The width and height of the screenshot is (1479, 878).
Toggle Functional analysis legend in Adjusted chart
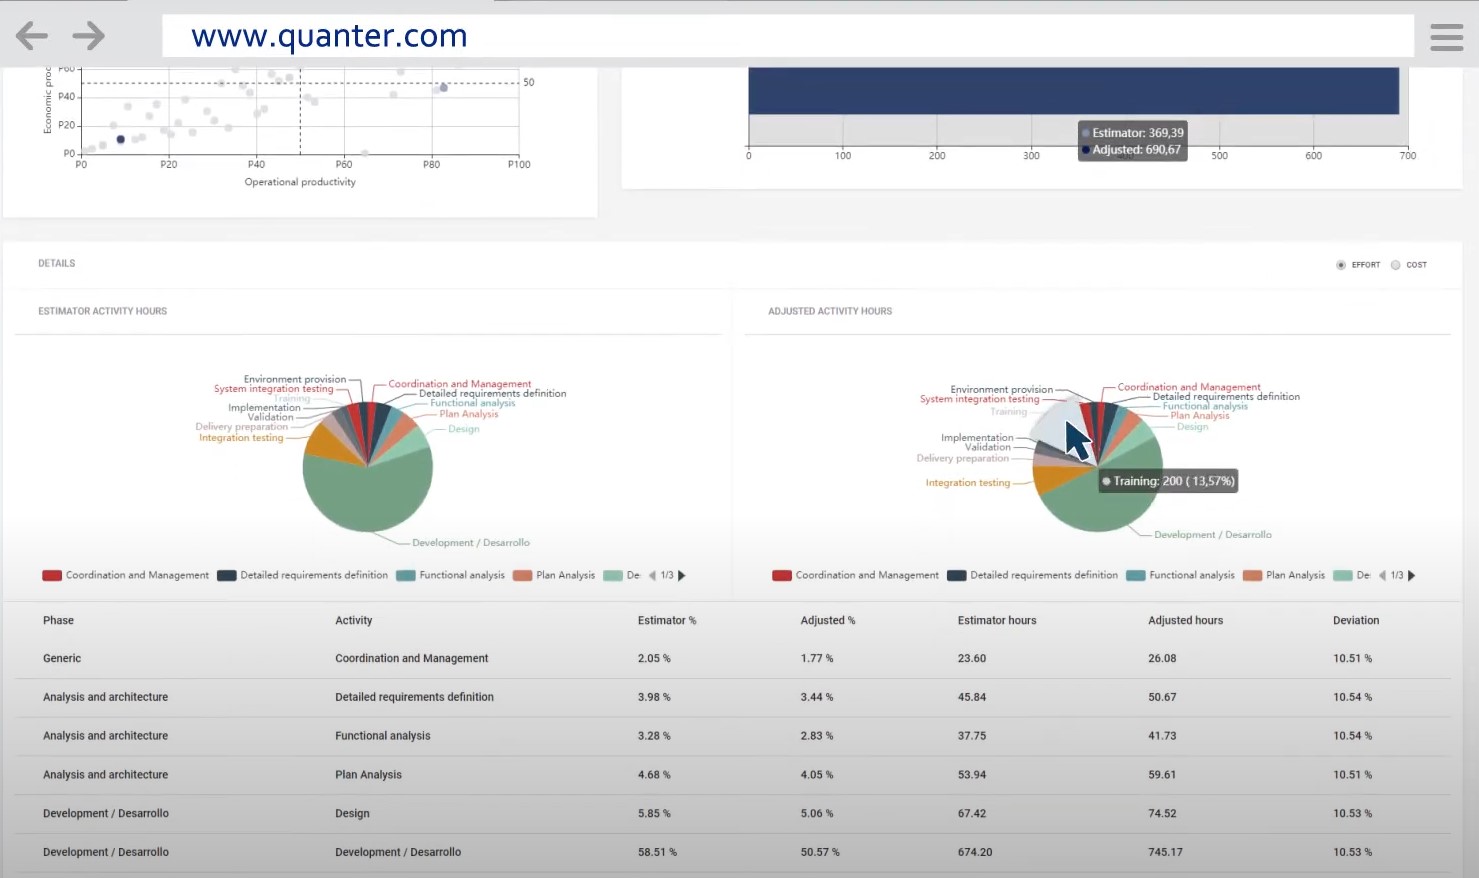tap(1180, 576)
